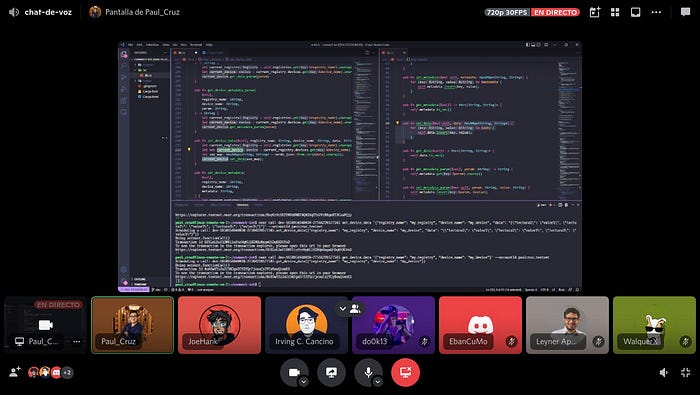Click the speaker icon beside chat-de-voz
This screenshot has height=395, width=700.
14,12
